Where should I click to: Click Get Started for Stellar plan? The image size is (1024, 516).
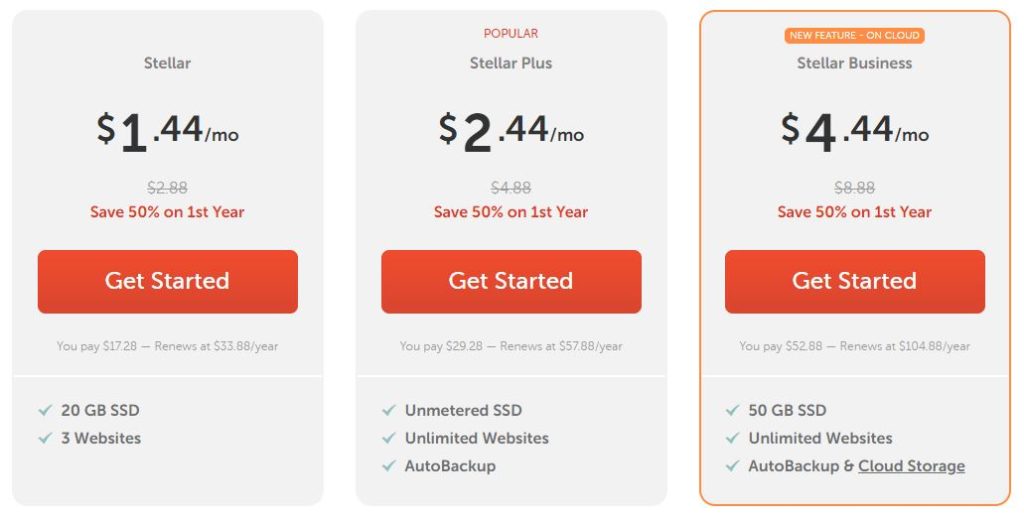(x=168, y=282)
